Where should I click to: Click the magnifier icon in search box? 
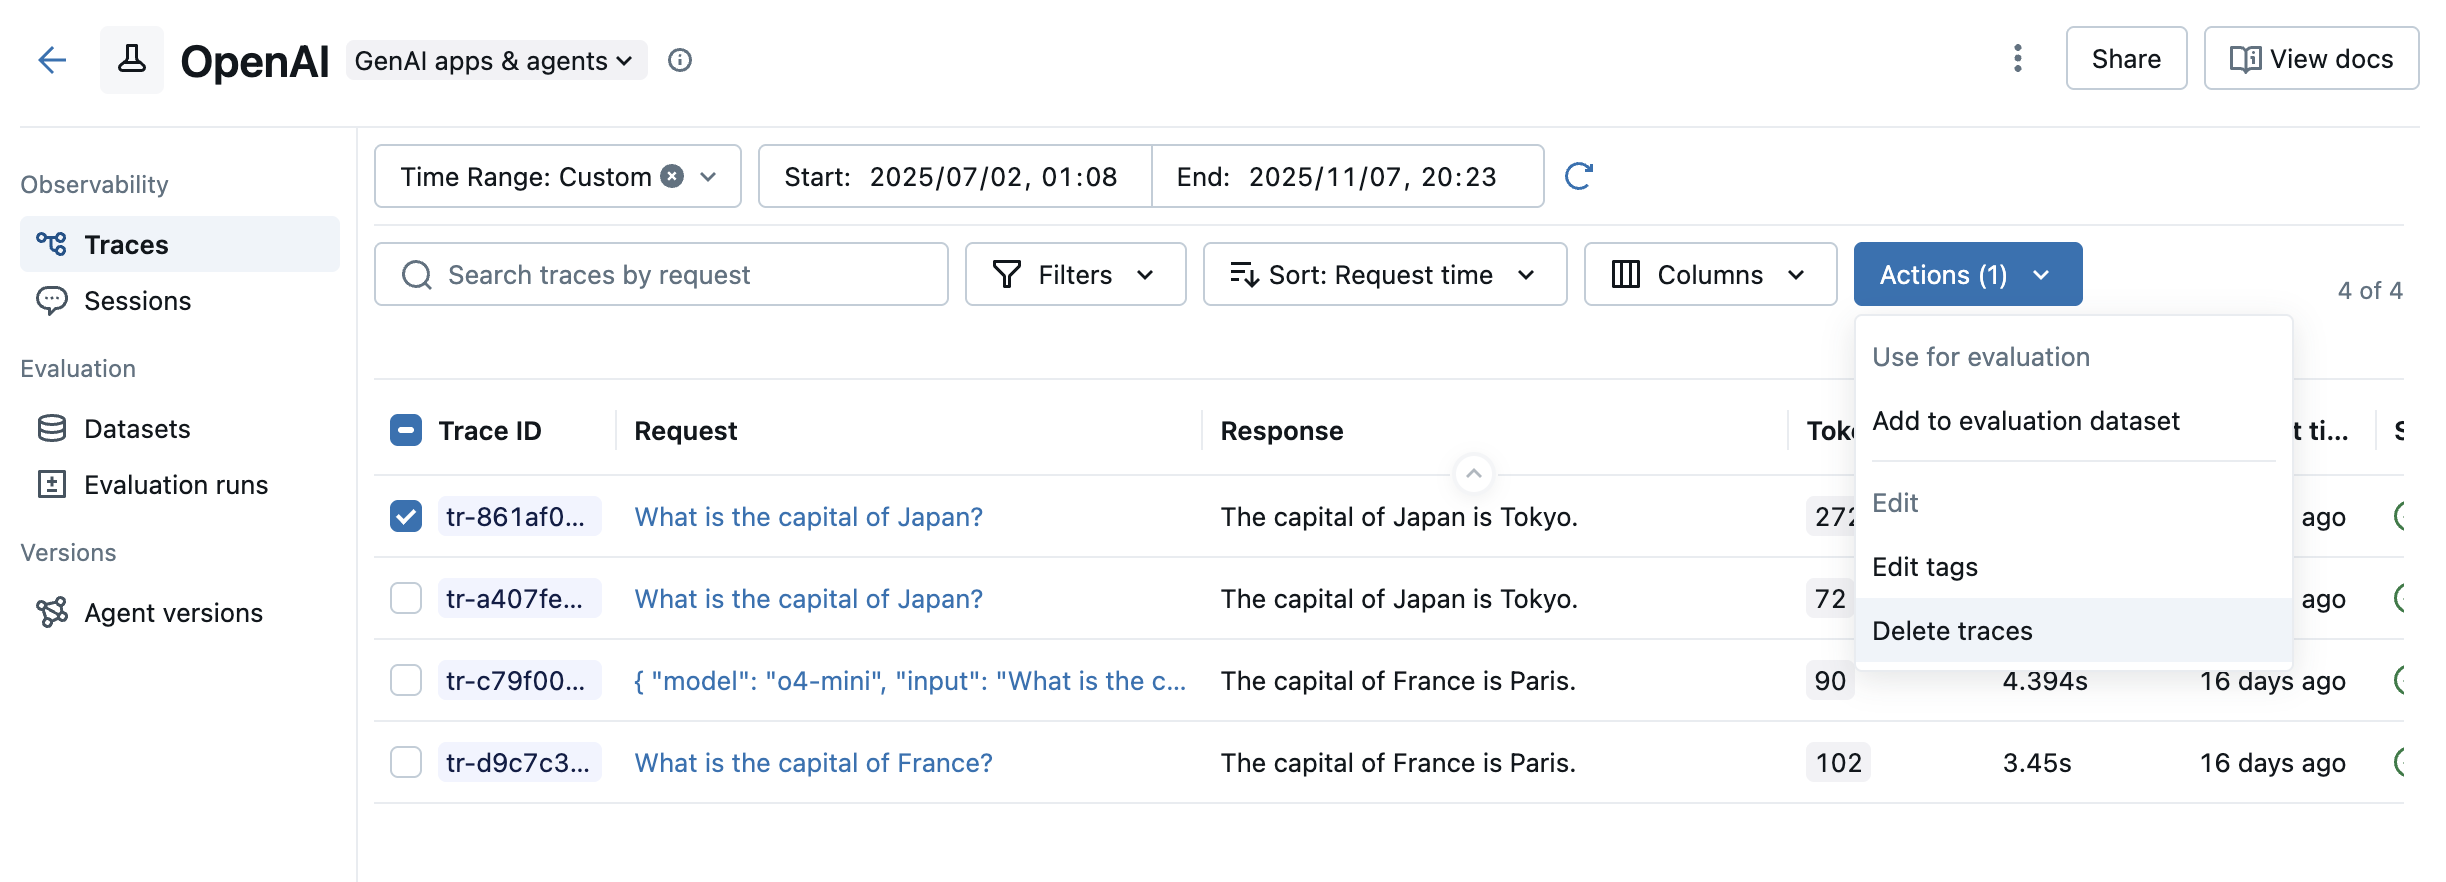pyautogui.click(x=417, y=275)
